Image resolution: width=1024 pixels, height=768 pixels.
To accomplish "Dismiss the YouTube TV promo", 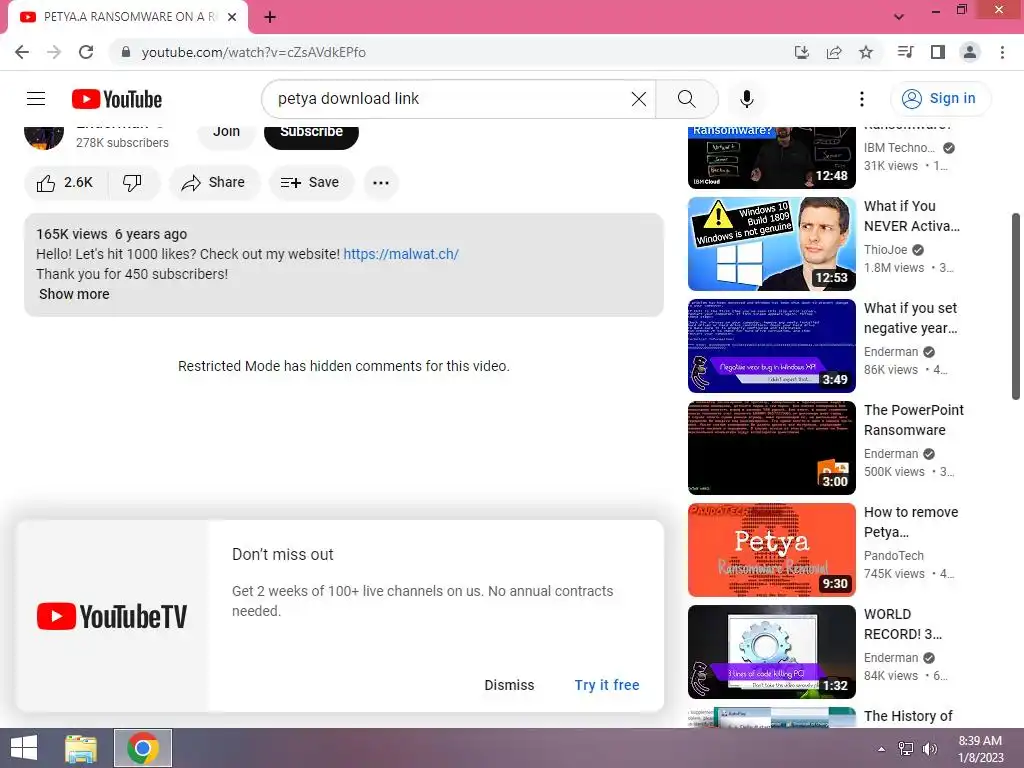I will [x=509, y=685].
